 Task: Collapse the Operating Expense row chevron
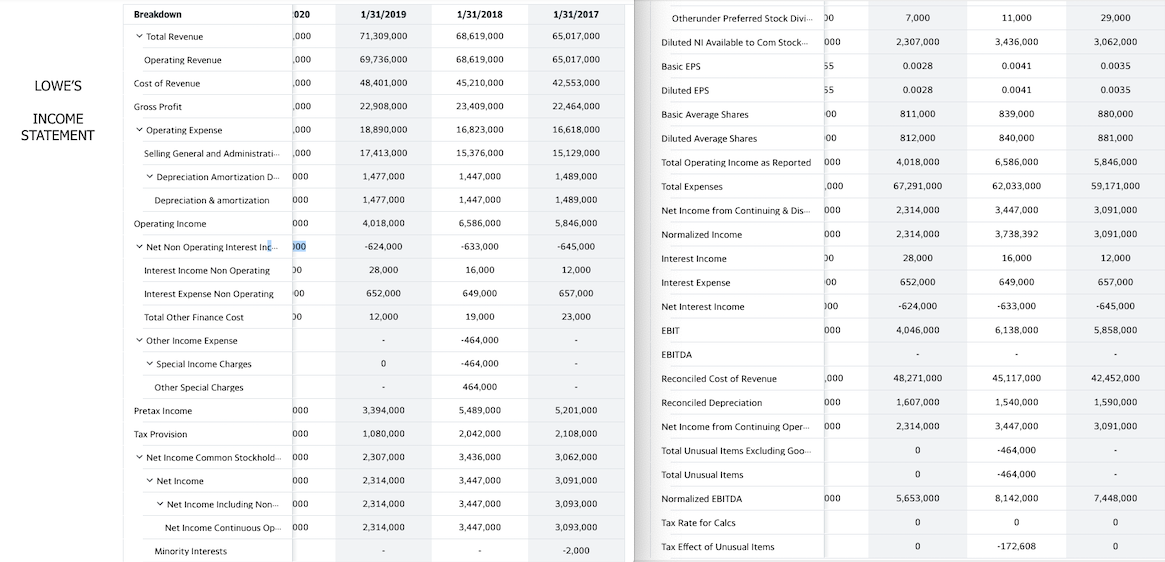[139, 130]
